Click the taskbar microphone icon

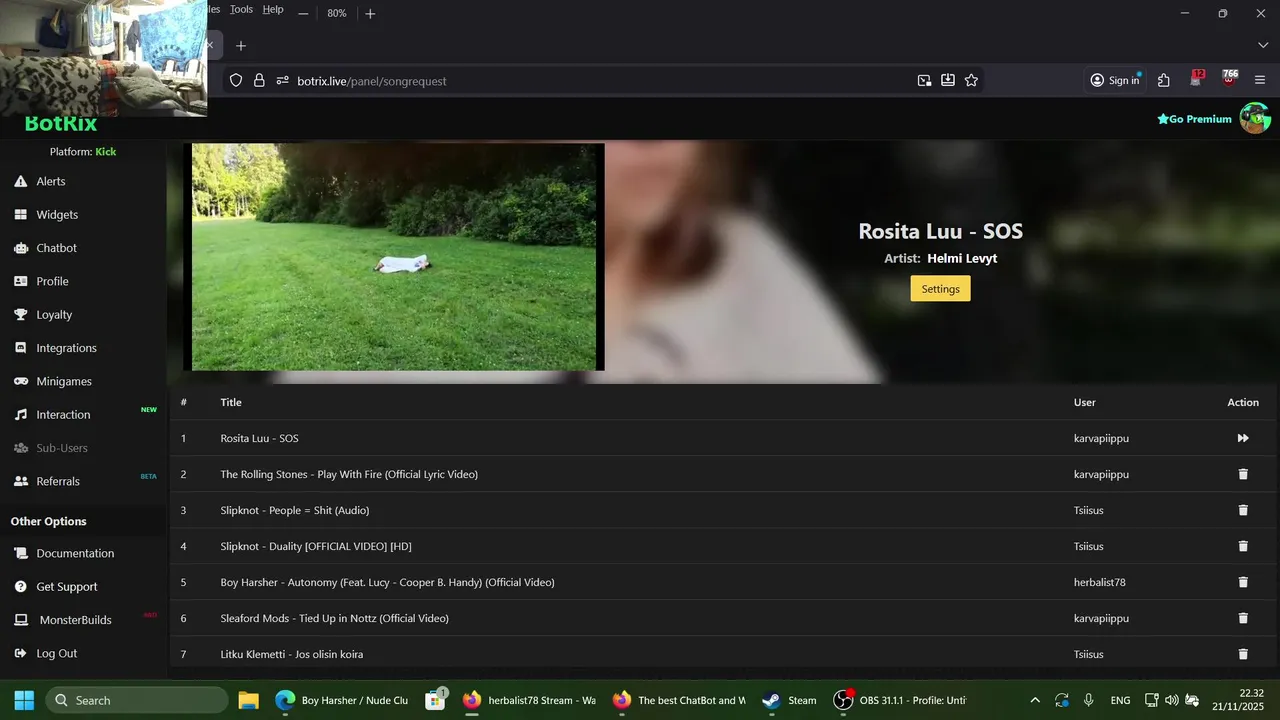click(x=1088, y=700)
